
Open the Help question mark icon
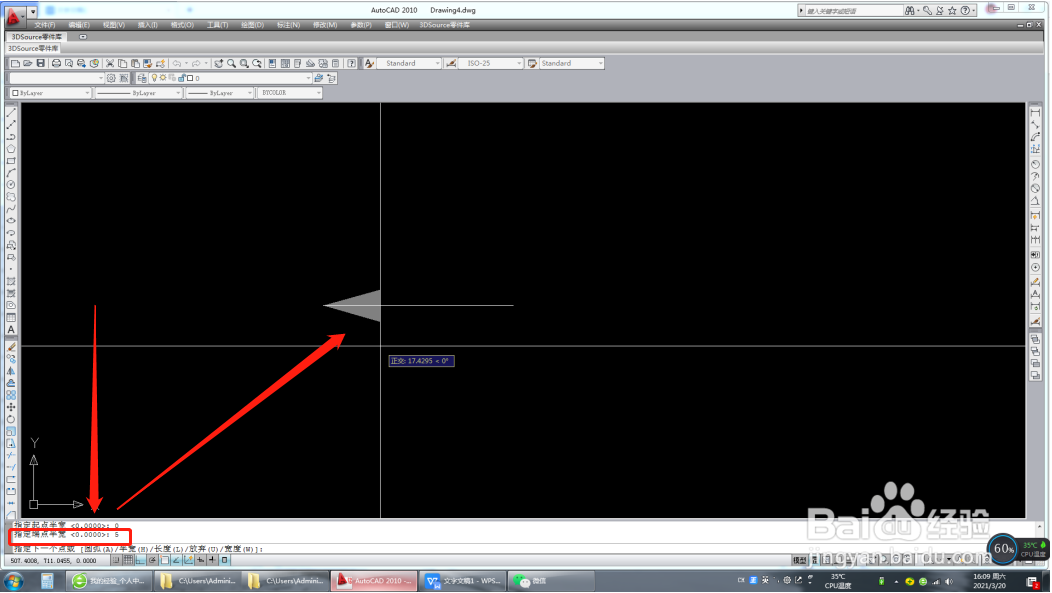click(352, 63)
